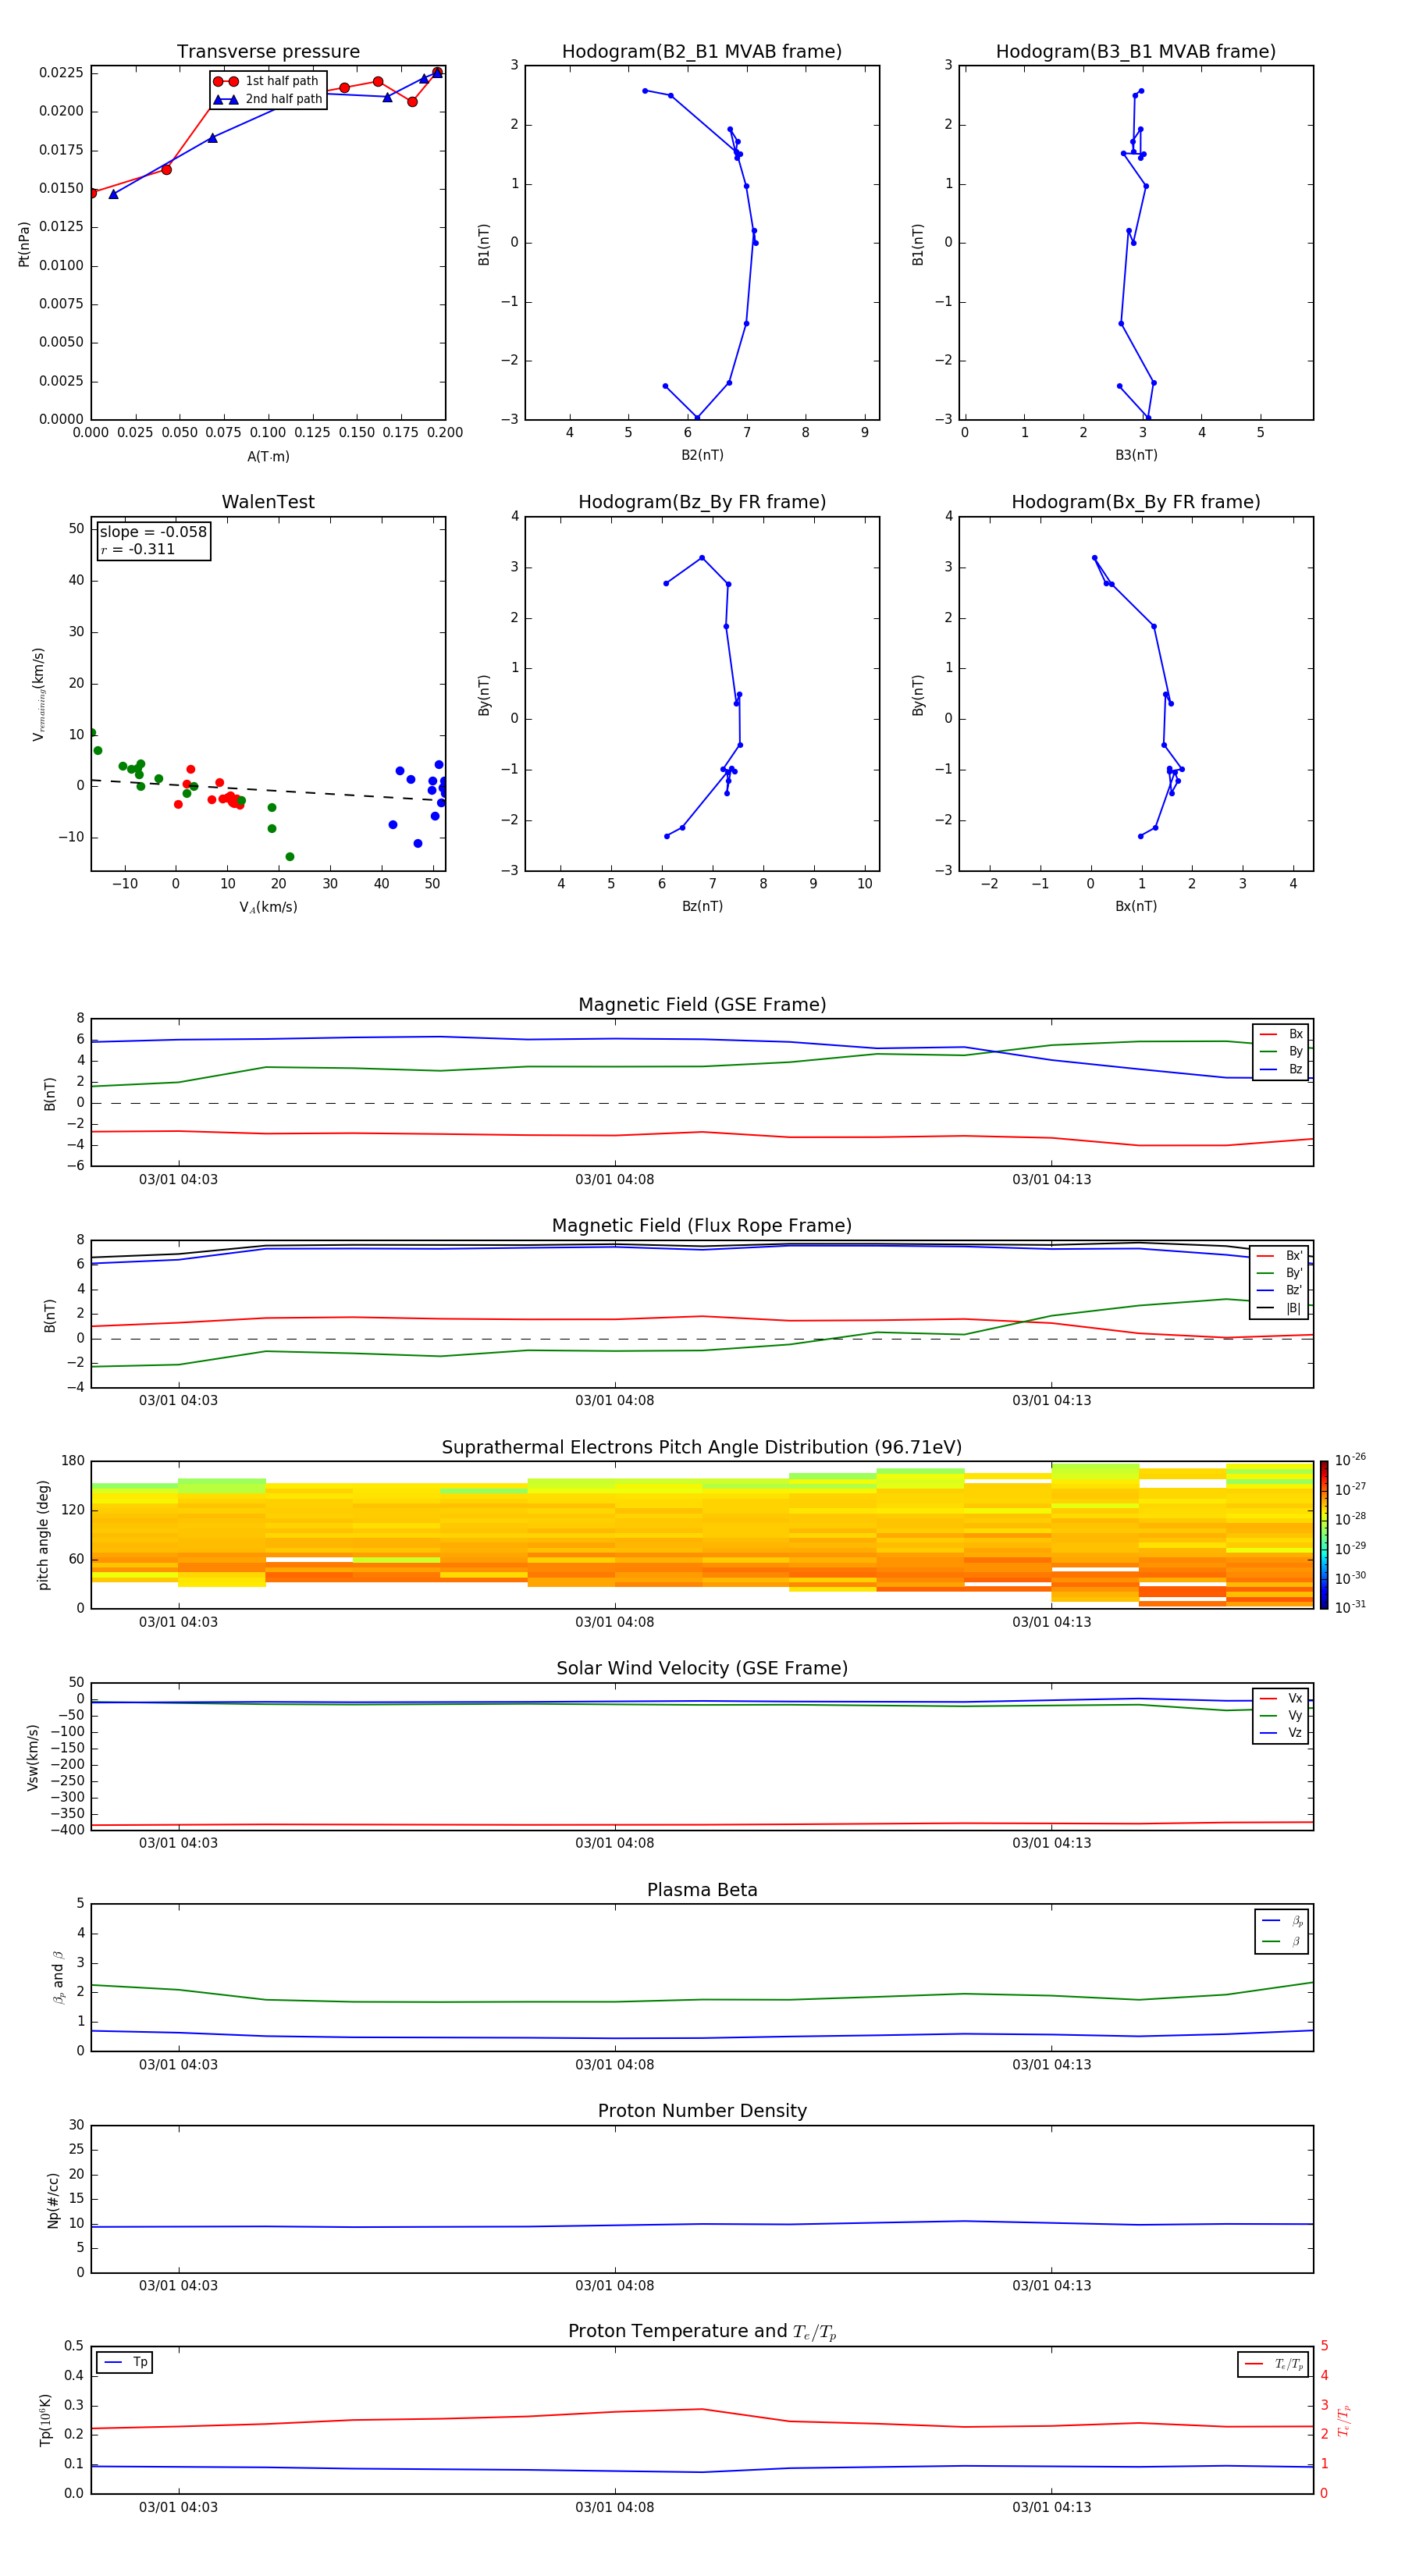
Task: Click the Vy legend entry in solar wind panel
Action: (x=1281, y=1715)
